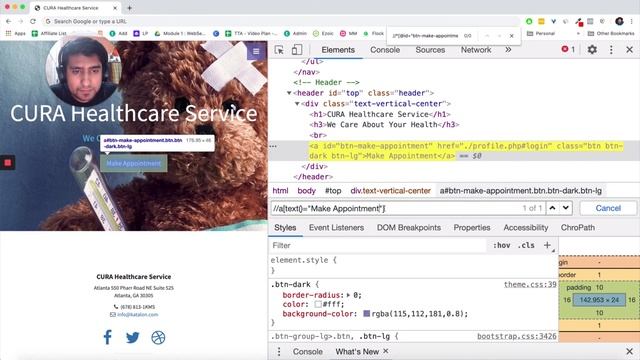This screenshot has width=640, height=360.
Task: Select html in the breadcrumb bar
Action: pos(280,191)
